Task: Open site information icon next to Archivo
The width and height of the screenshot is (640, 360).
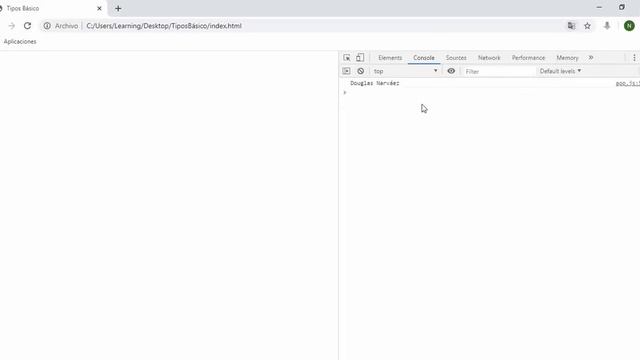Action: coord(47,26)
